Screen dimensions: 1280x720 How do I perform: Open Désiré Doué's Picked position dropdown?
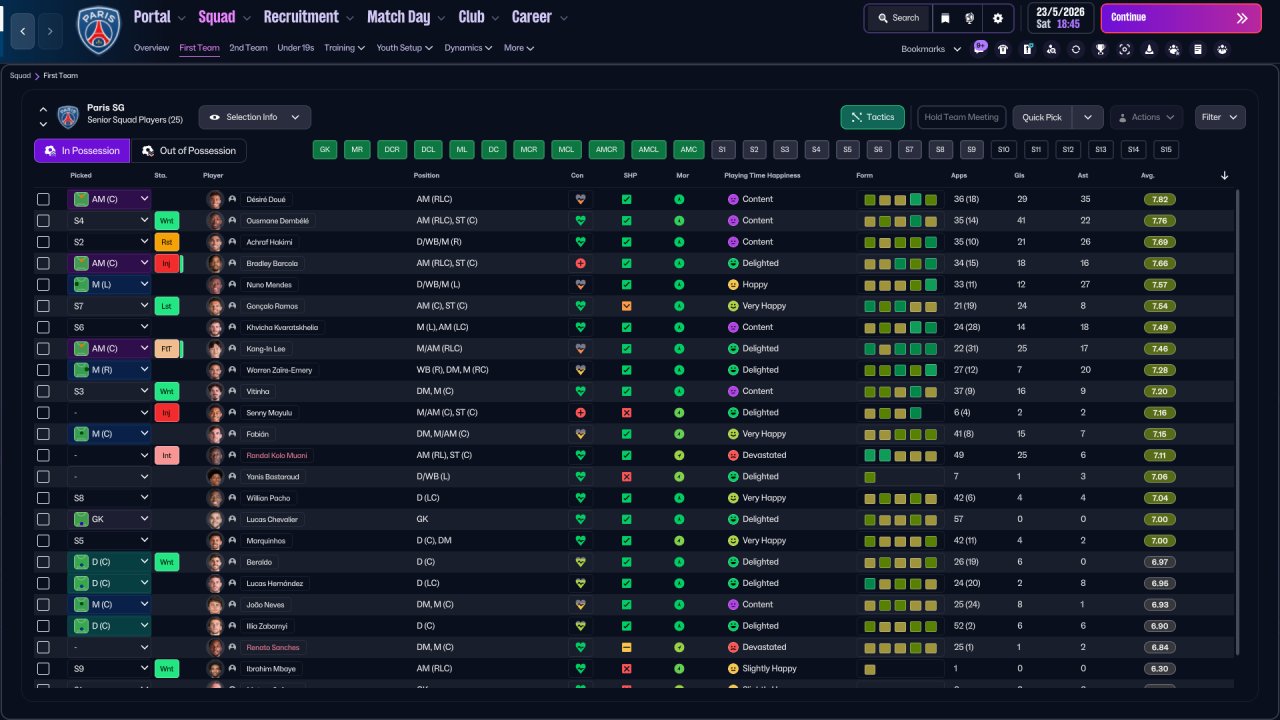coord(109,199)
